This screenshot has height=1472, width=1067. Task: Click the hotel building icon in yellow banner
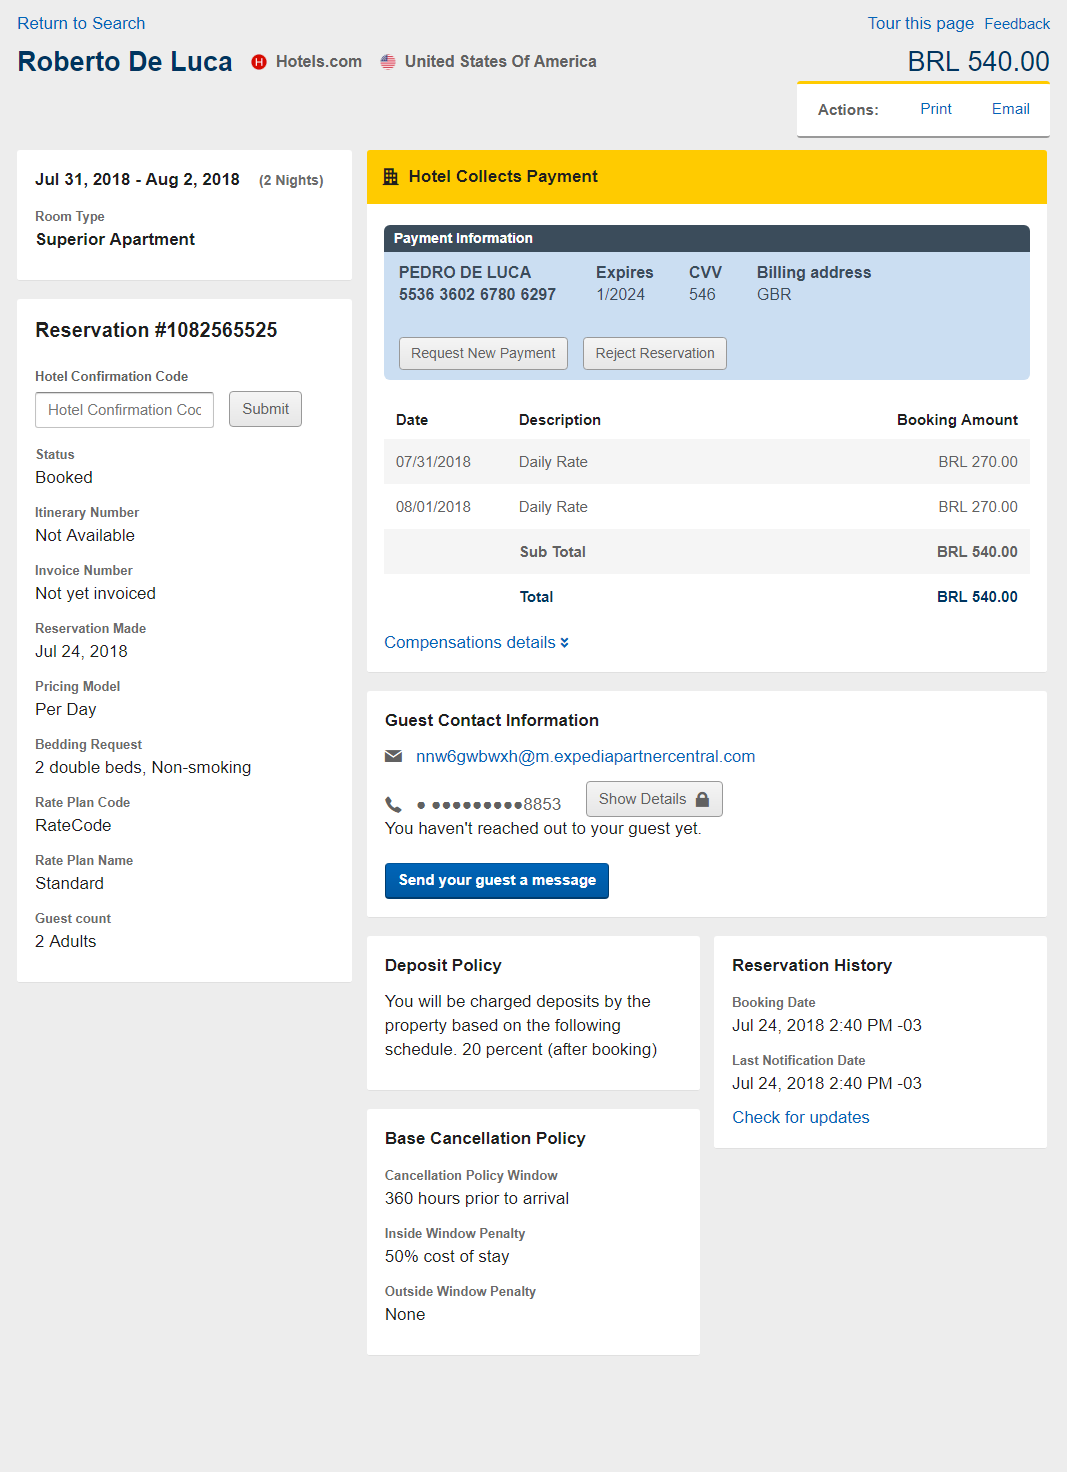point(391,177)
